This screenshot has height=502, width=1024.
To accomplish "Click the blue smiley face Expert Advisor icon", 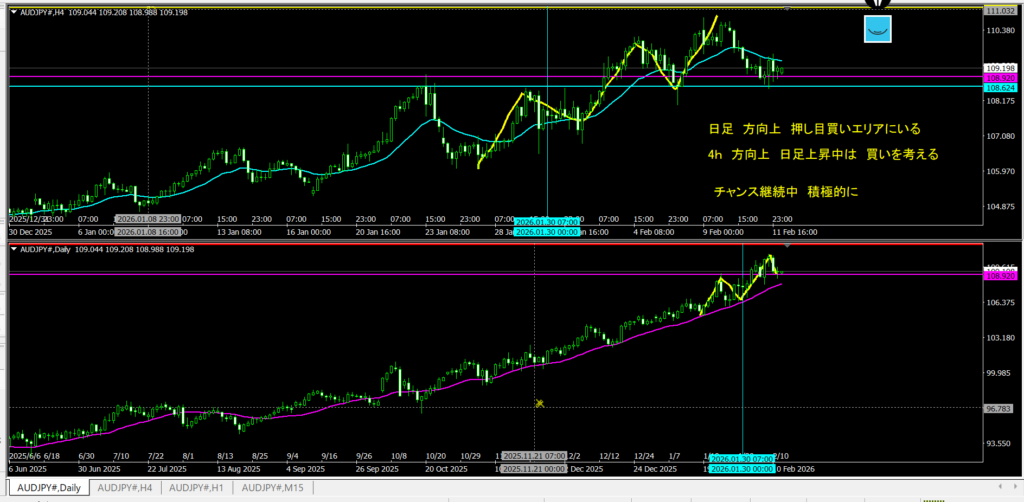I will [878, 29].
